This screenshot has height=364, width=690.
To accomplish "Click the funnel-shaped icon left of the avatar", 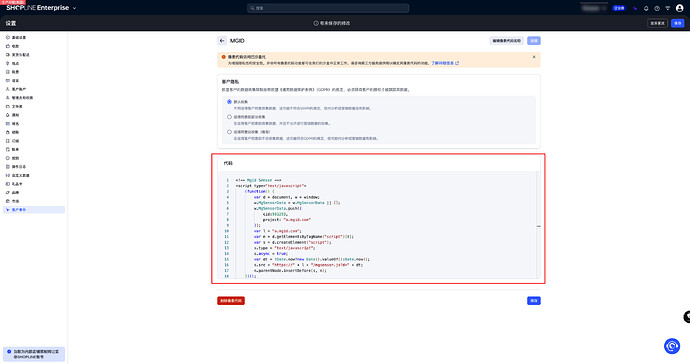I will coord(668,8).
